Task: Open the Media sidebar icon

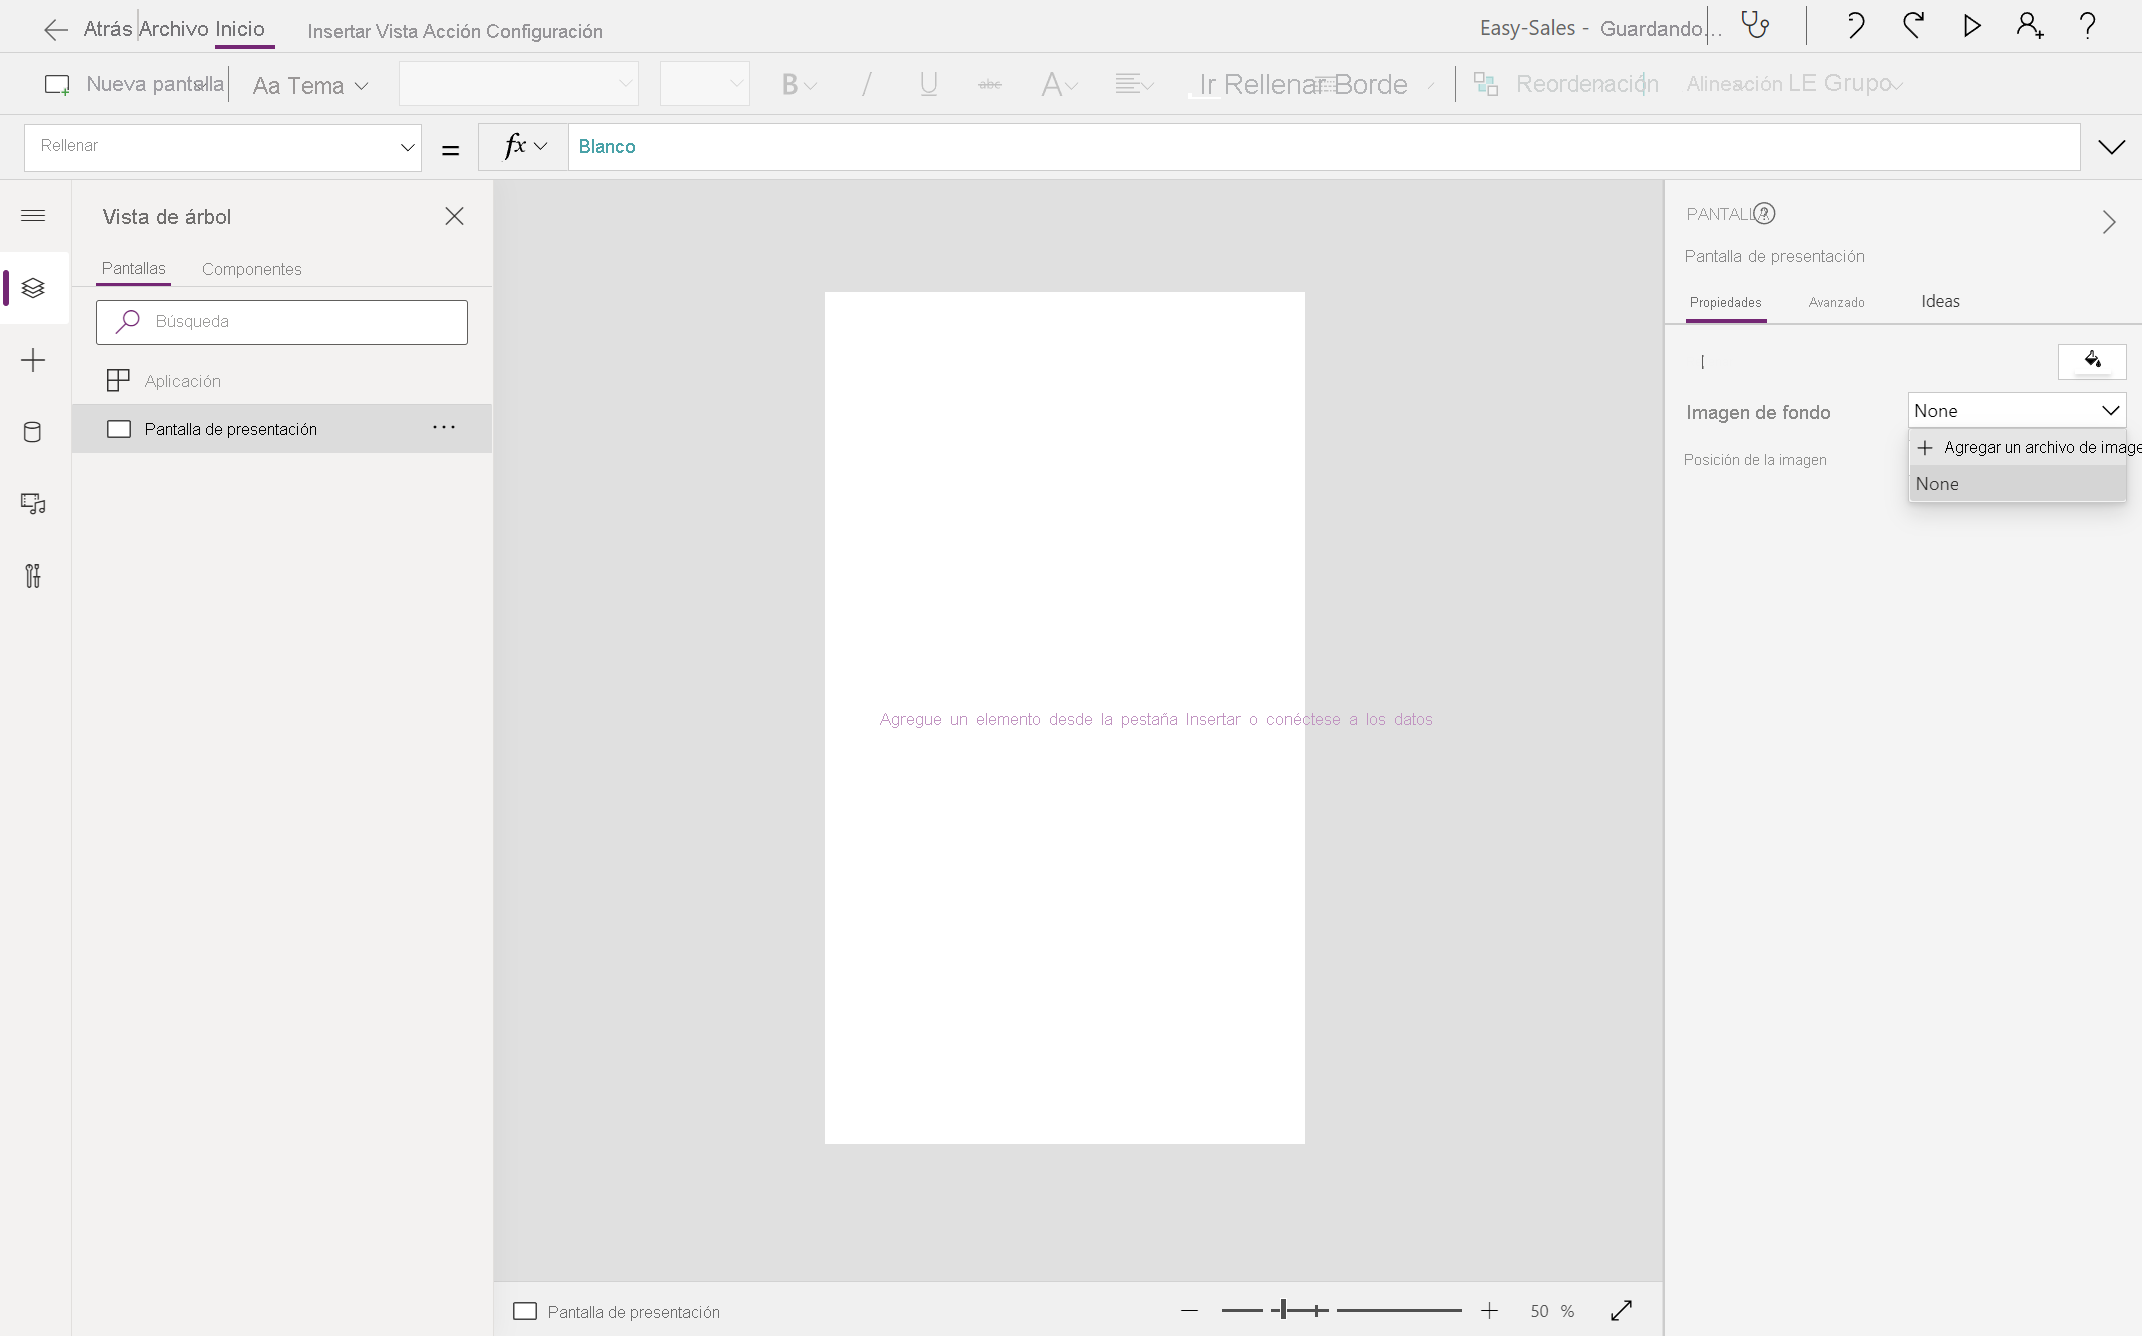Action: 33,504
